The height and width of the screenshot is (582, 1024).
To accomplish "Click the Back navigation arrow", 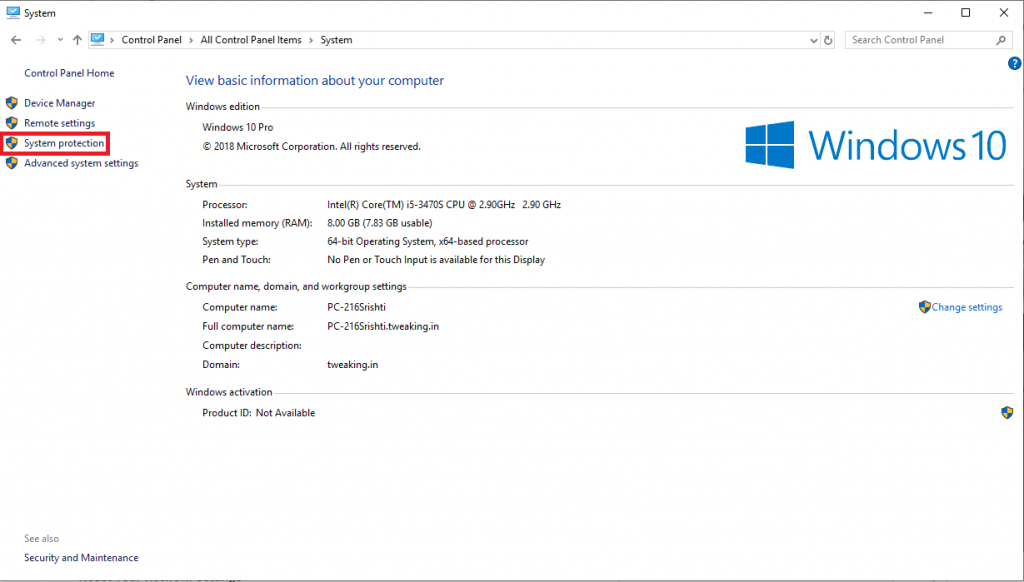I will [16, 40].
